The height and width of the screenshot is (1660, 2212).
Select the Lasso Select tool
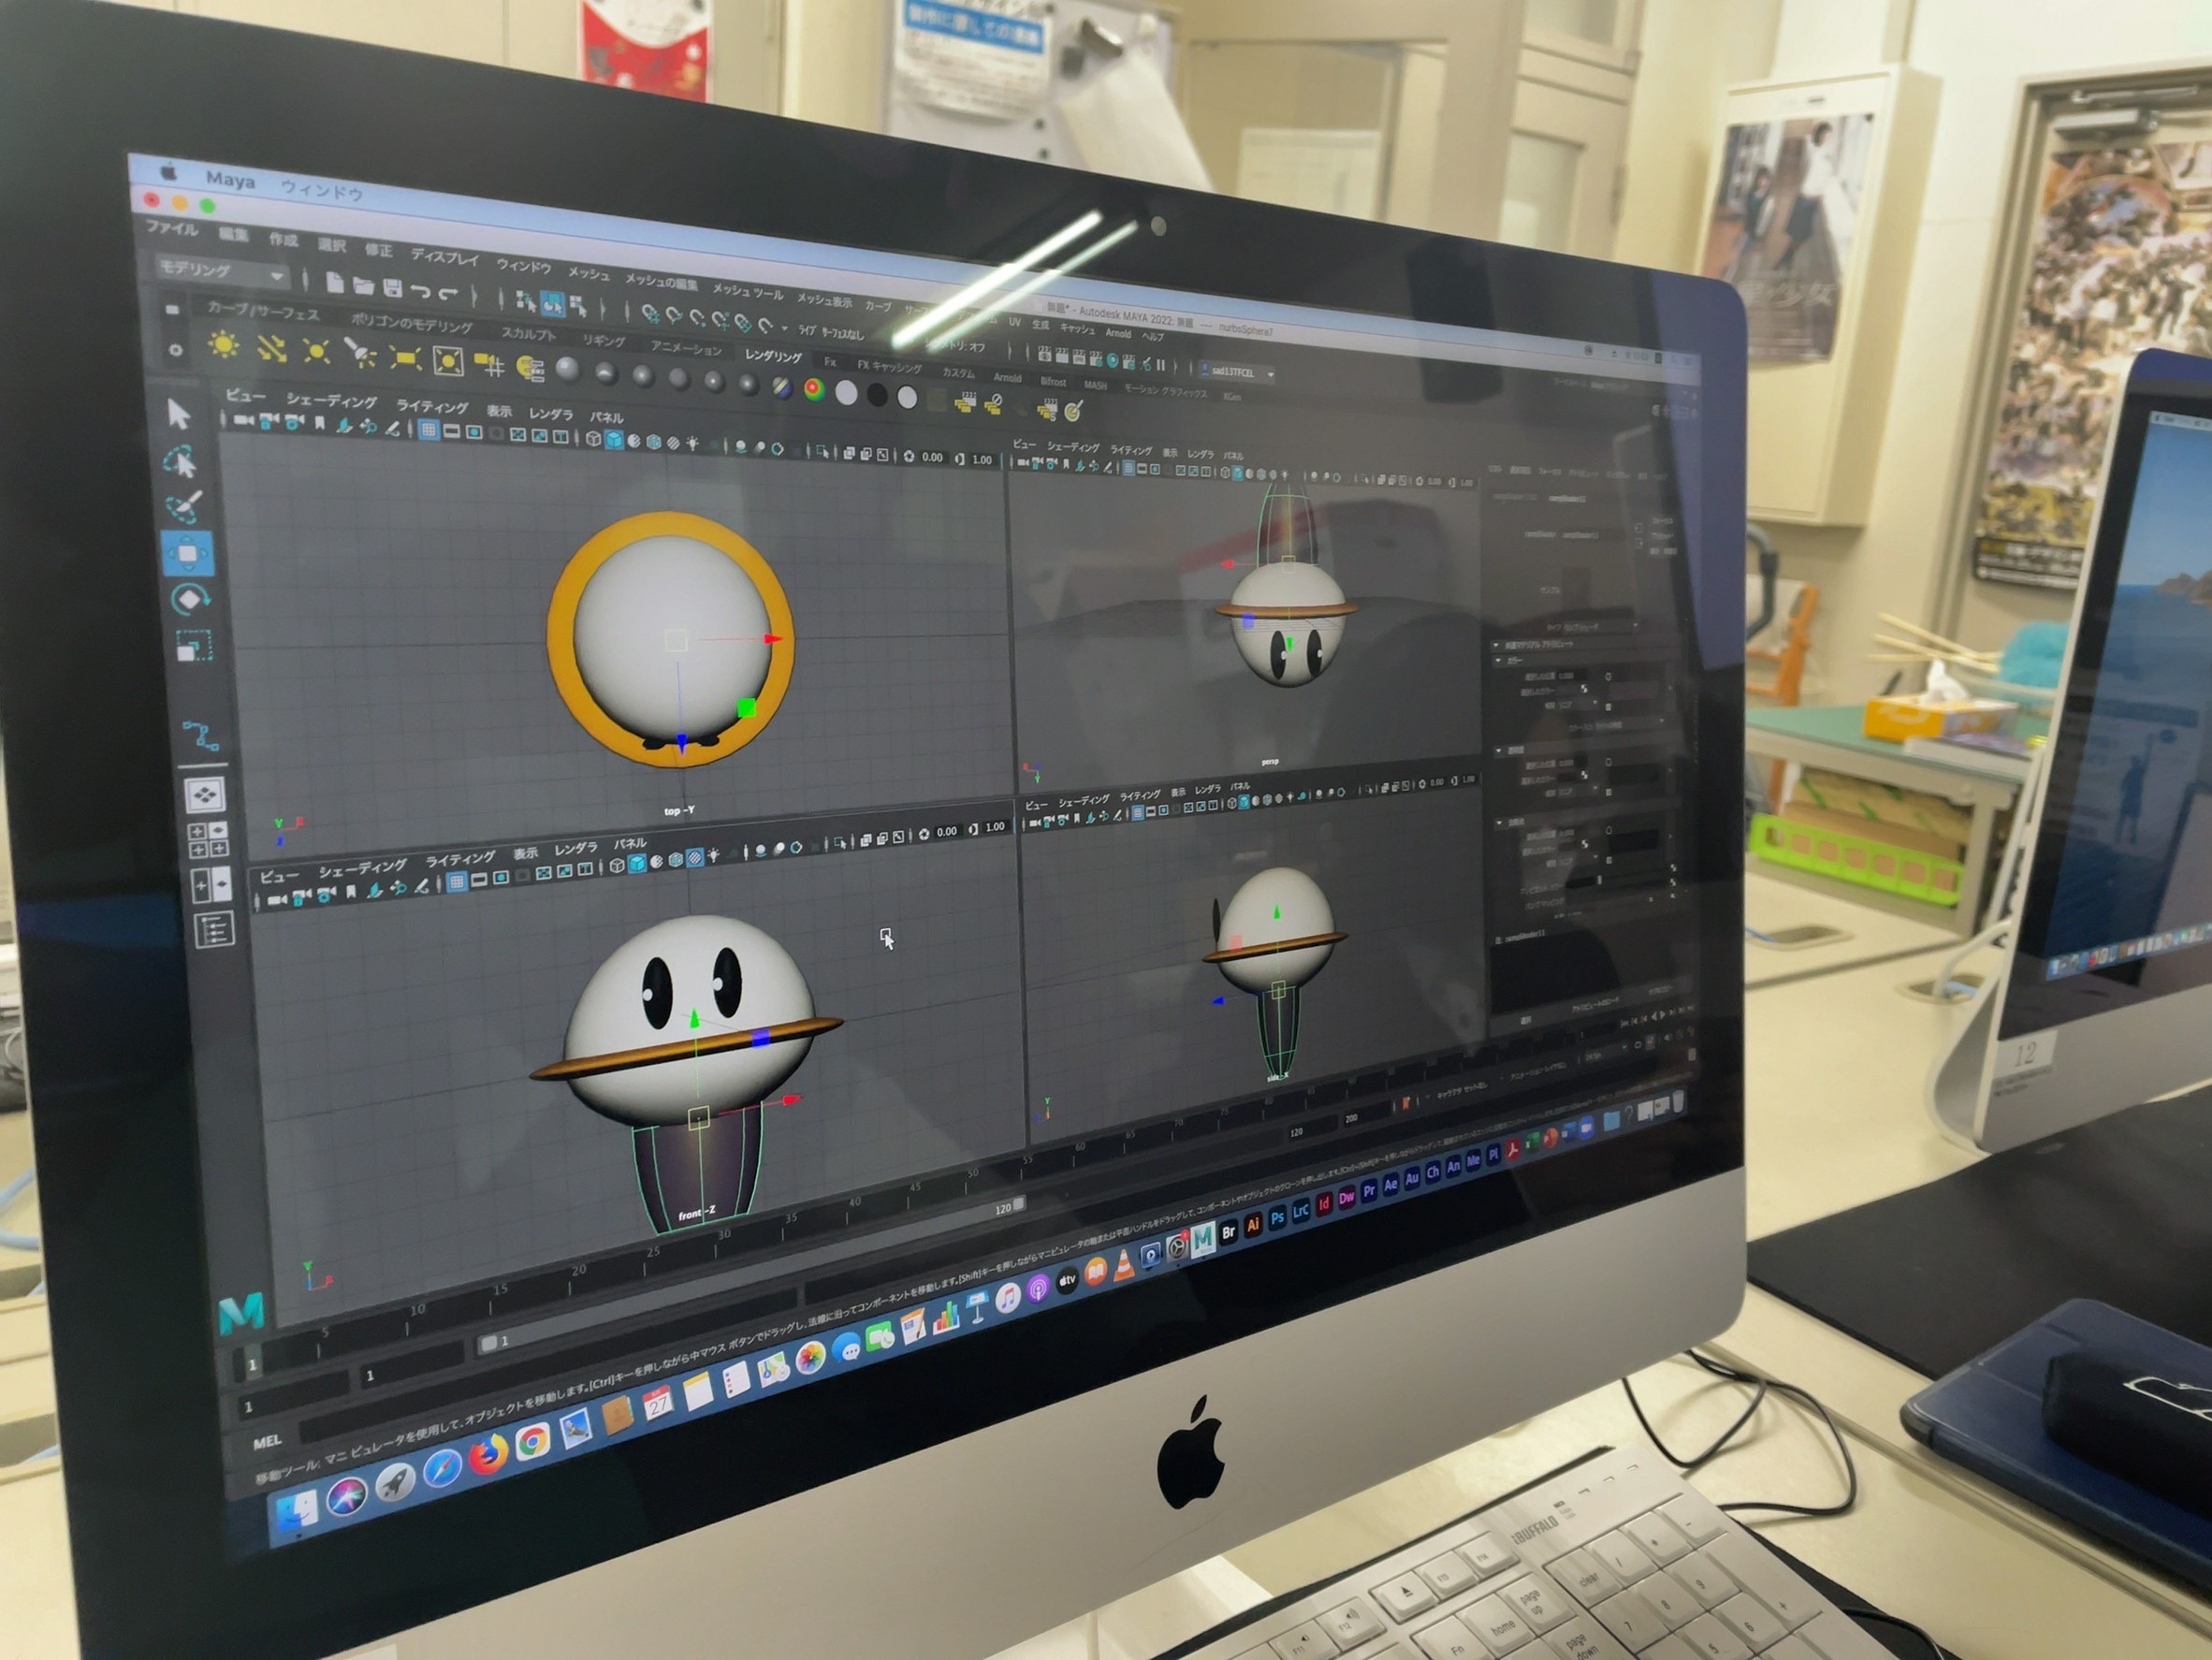(x=180, y=461)
